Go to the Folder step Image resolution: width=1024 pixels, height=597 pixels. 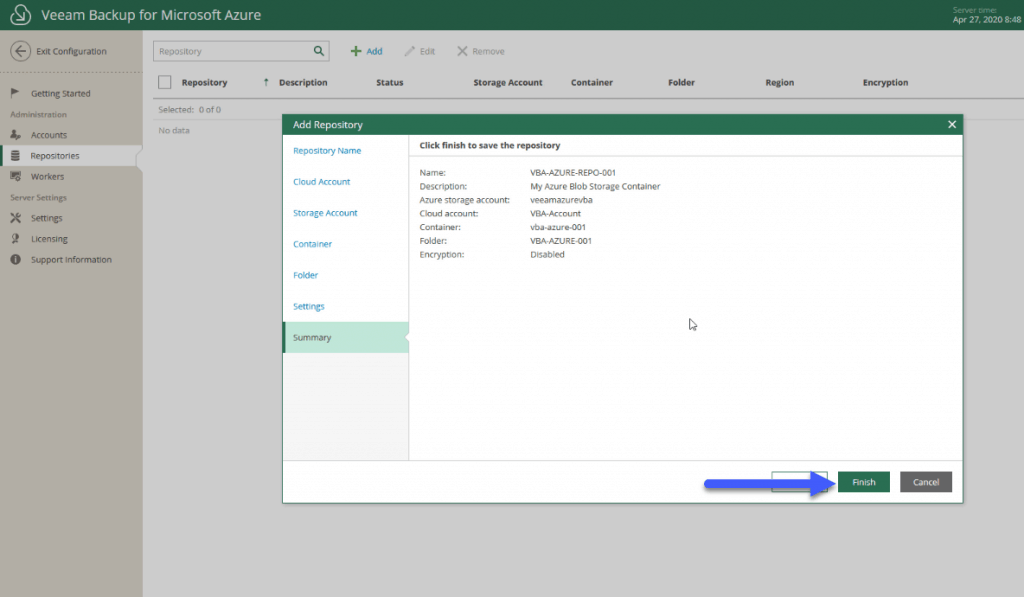[x=306, y=275]
